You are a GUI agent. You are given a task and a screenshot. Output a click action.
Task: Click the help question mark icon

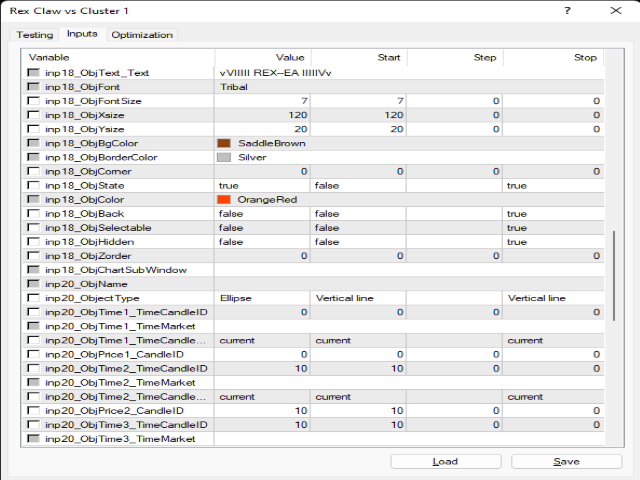(x=569, y=10)
